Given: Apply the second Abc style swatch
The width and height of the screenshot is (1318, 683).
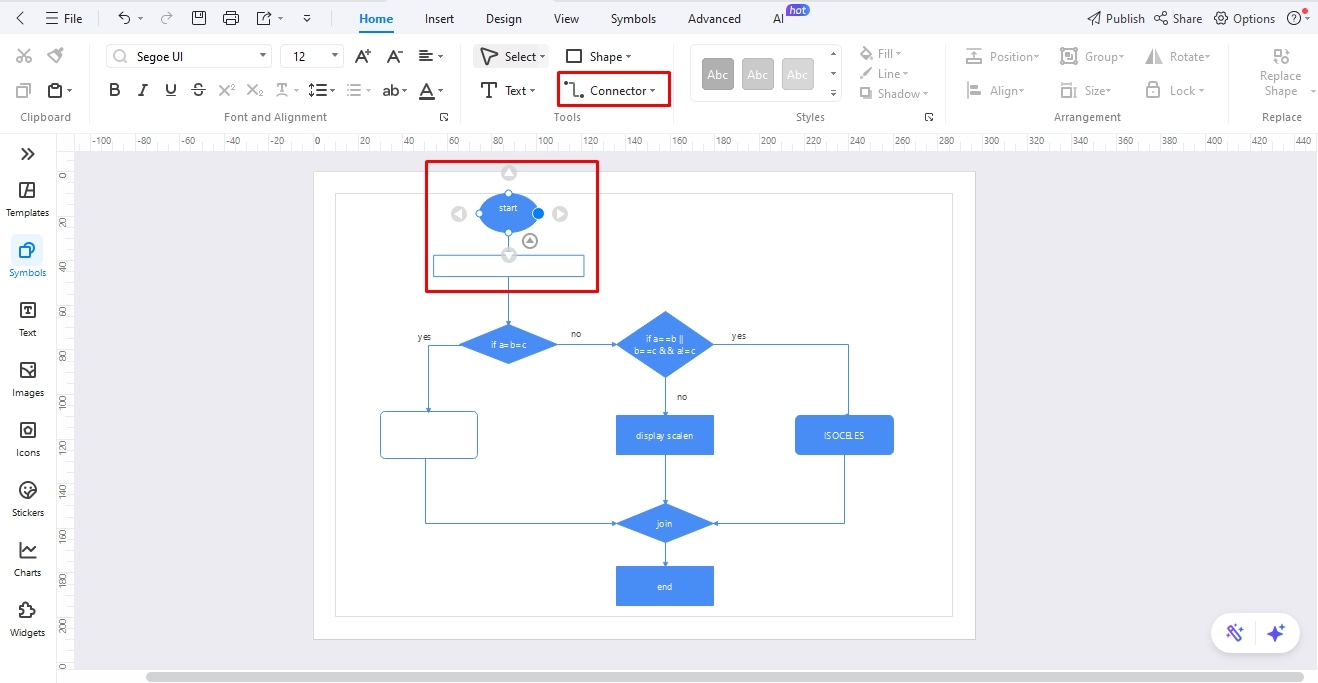Looking at the screenshot, I should tap(758, 74).
